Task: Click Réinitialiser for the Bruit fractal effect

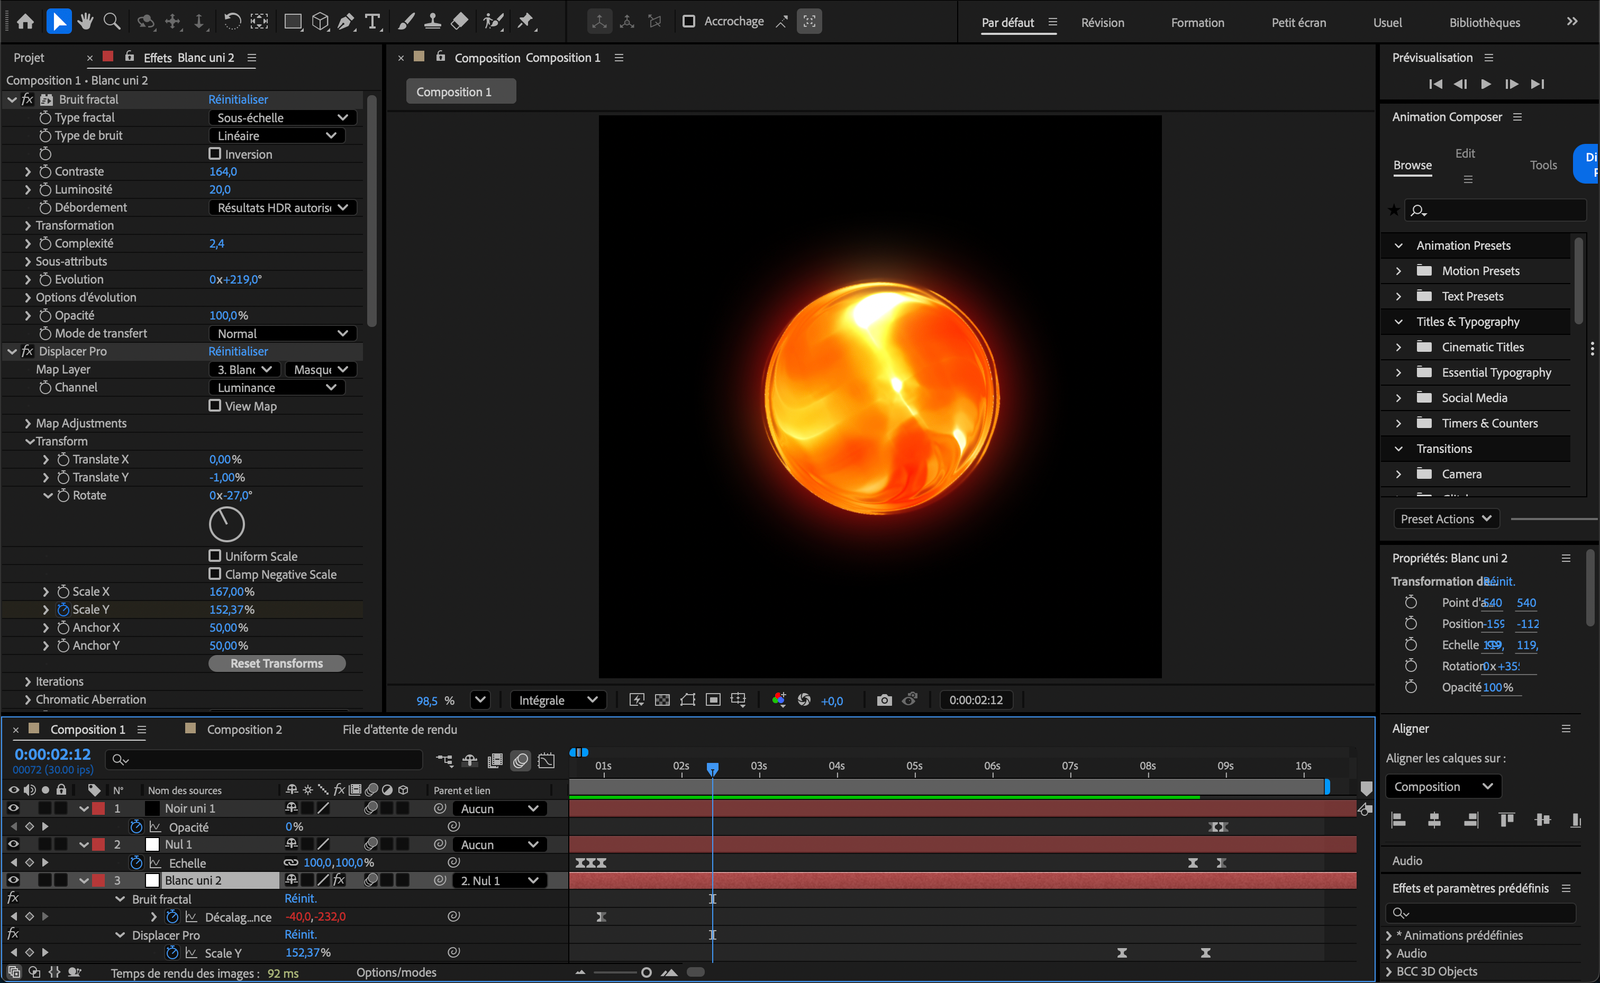Action: coord(237,99)
